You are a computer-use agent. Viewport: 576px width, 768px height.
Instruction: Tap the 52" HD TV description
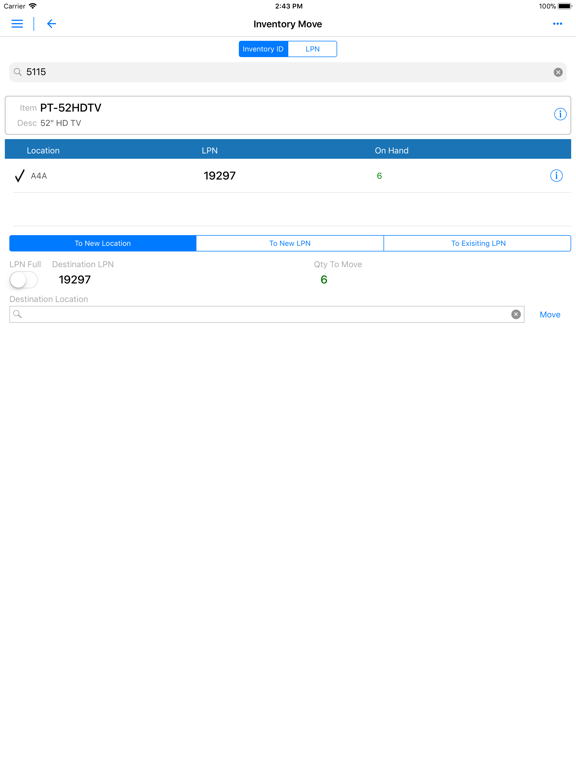coord(61,123)
